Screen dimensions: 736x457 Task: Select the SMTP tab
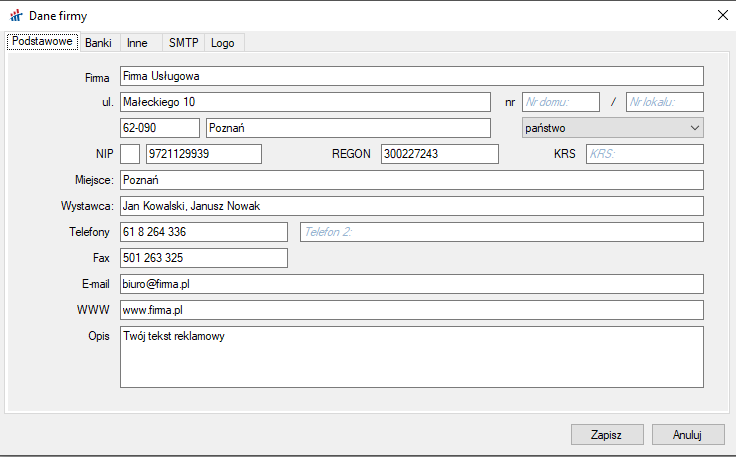click(x=183, y=43)
